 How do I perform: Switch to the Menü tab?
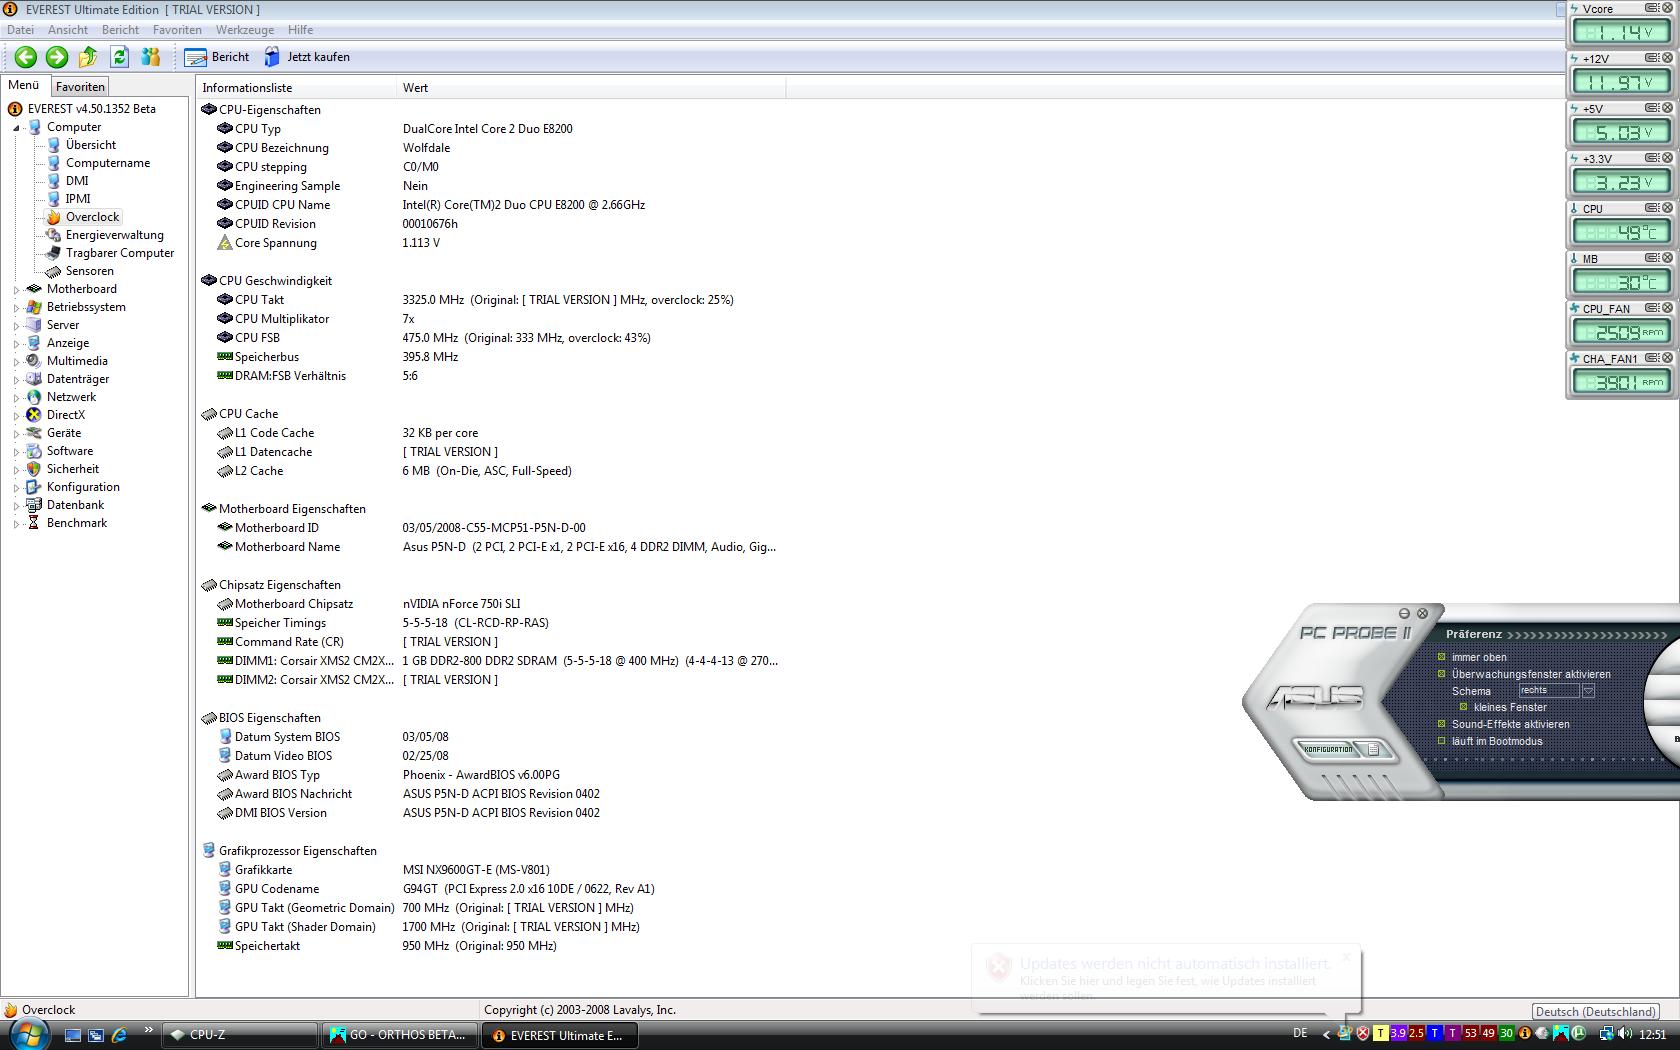24,86
